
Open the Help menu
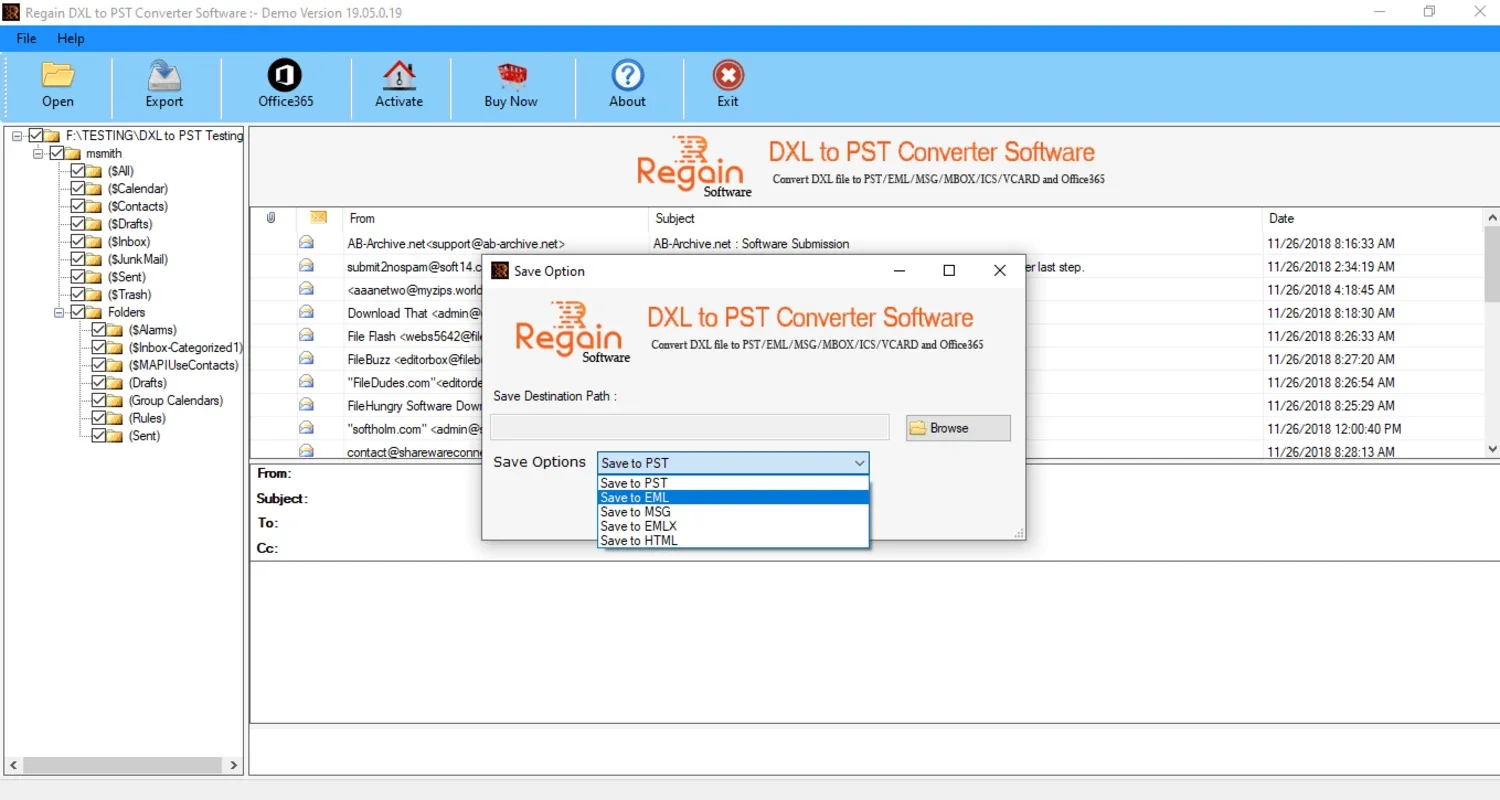click(71, 38)
